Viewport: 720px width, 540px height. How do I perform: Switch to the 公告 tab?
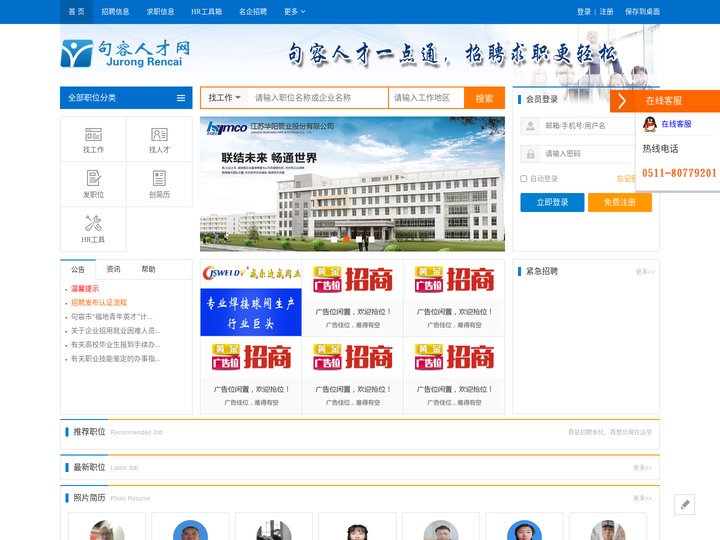click(x=78, y=270)
